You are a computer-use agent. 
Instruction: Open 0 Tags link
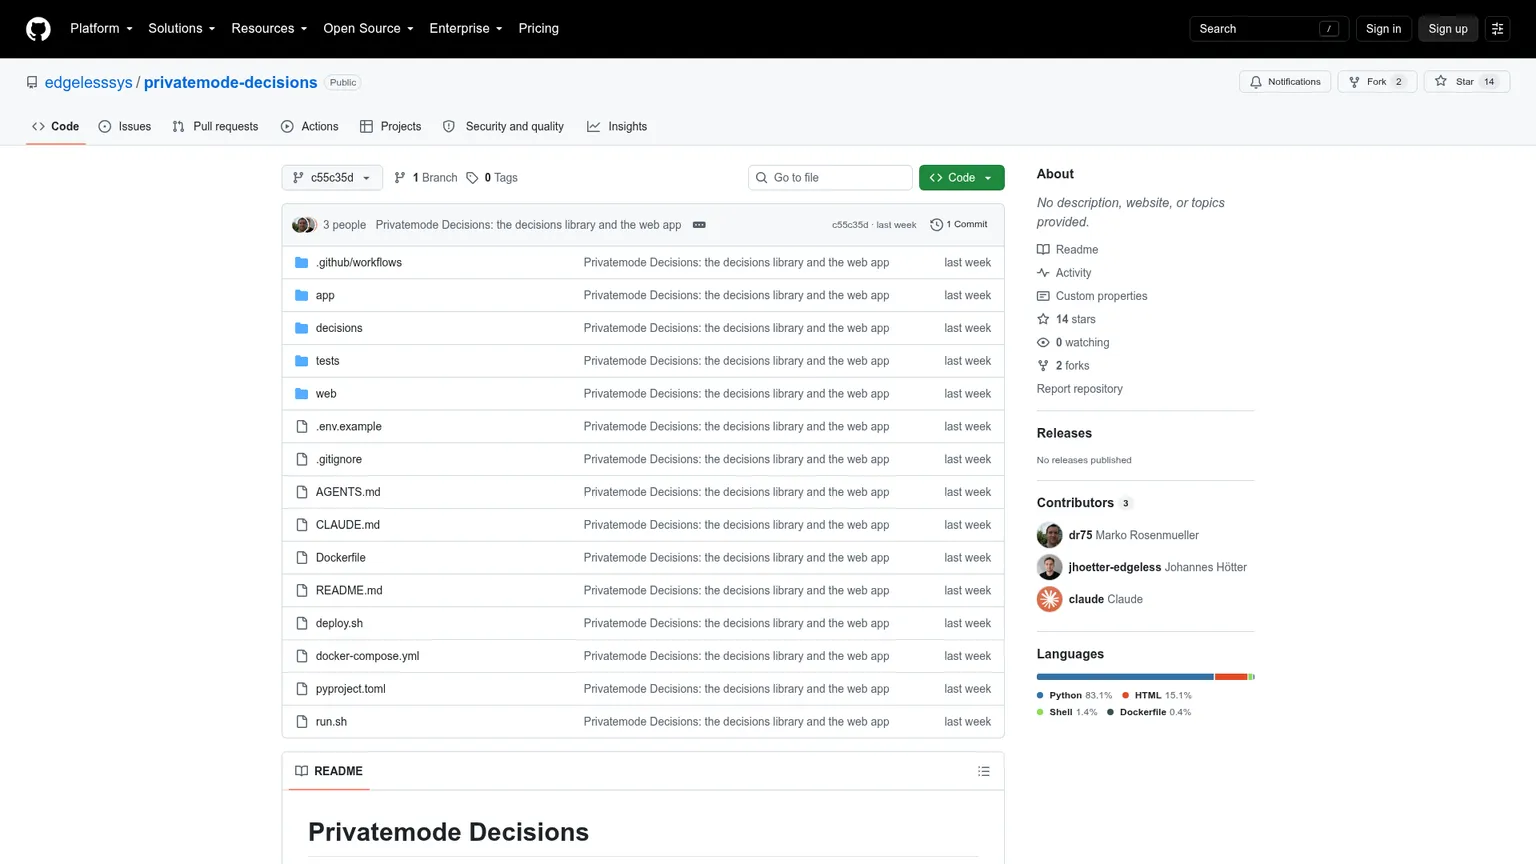pos(492,178)
